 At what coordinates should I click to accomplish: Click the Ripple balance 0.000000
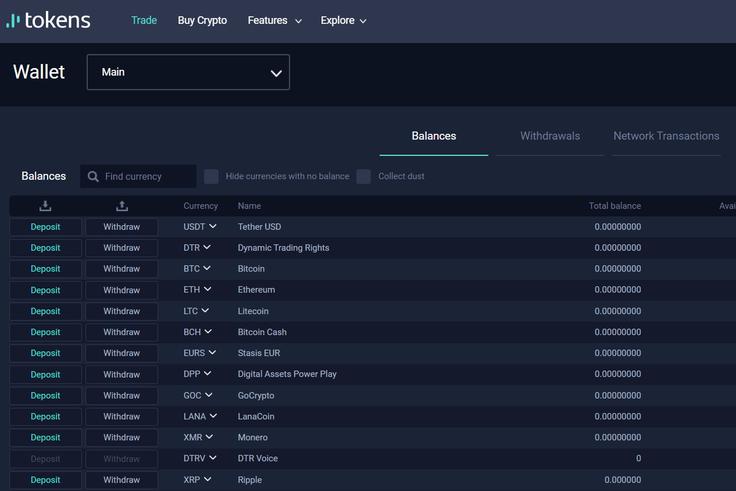click(622, 480)
